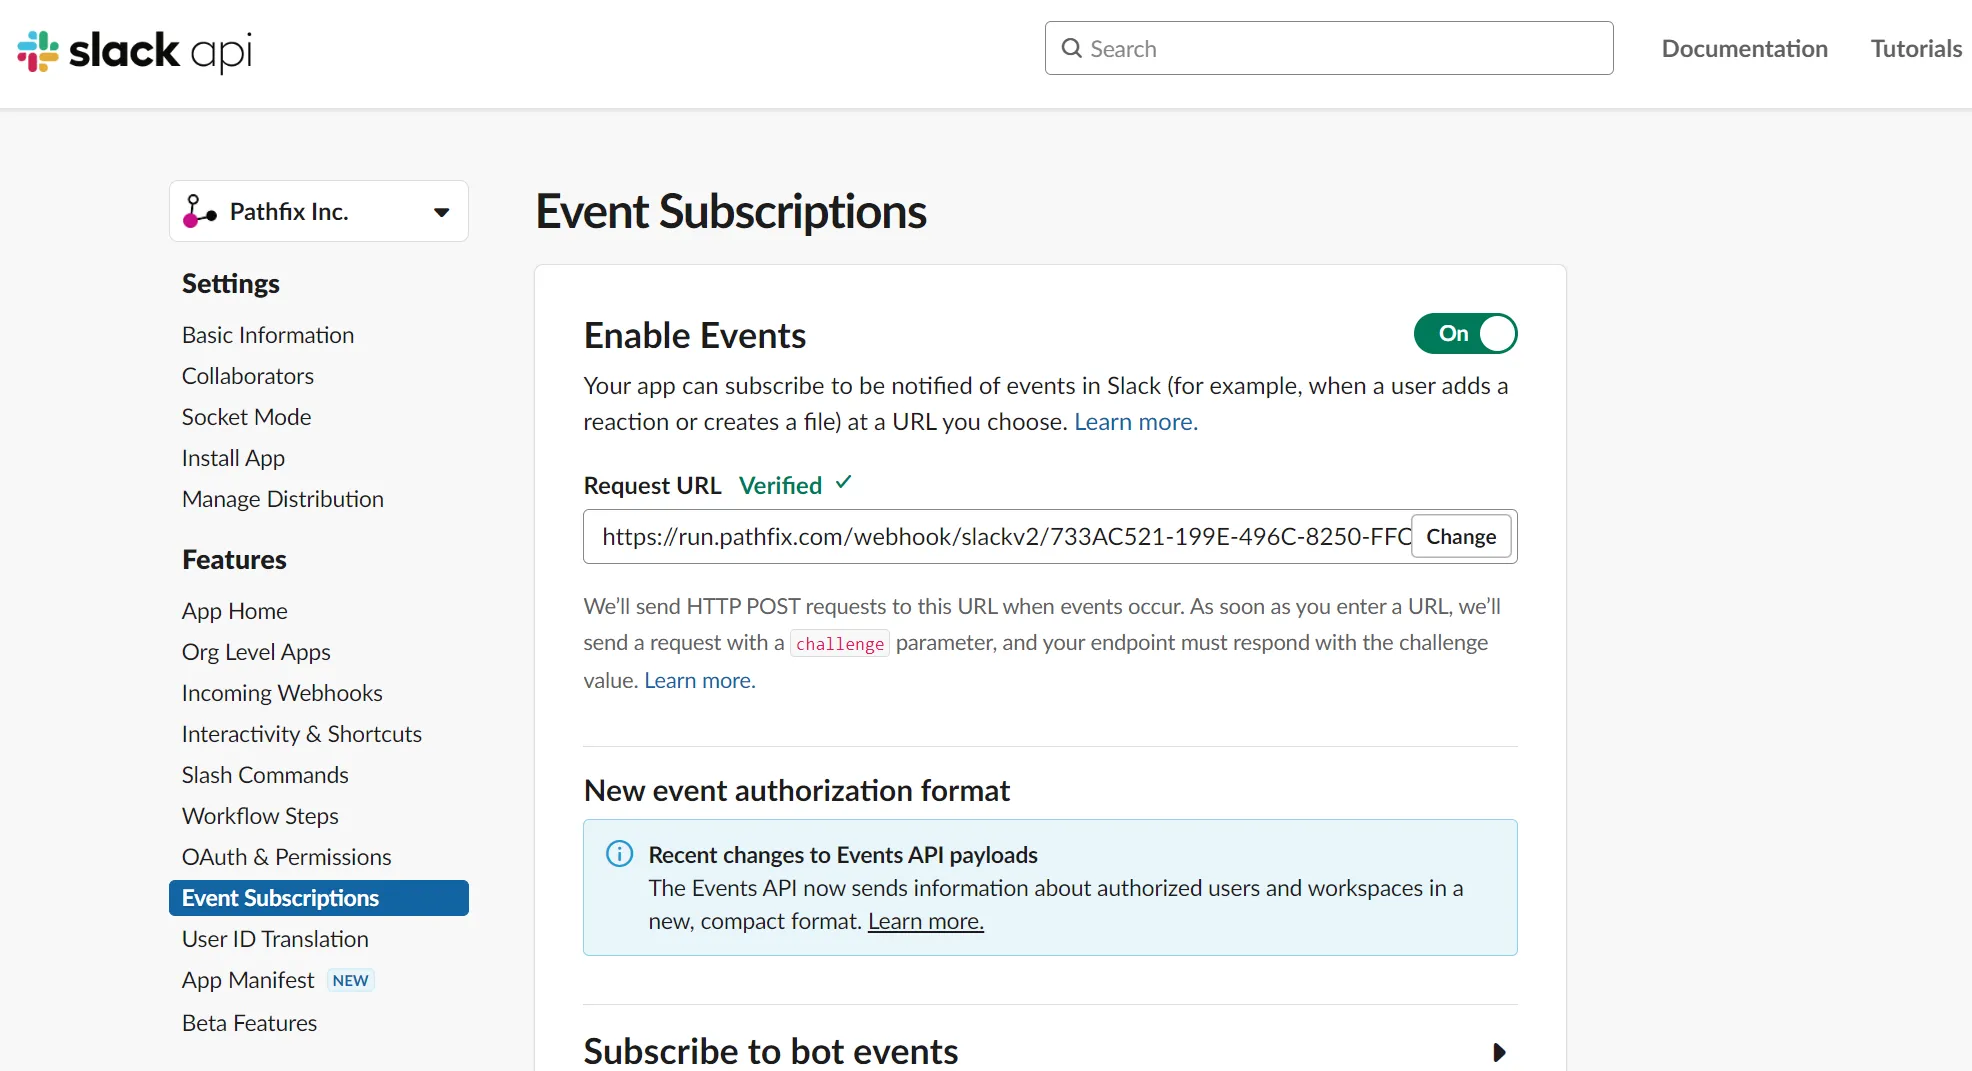Image resolution: width=1972 pixels, height=1071 pixels.
Task: Open OAuth & Permissions page
Action: 286,857
